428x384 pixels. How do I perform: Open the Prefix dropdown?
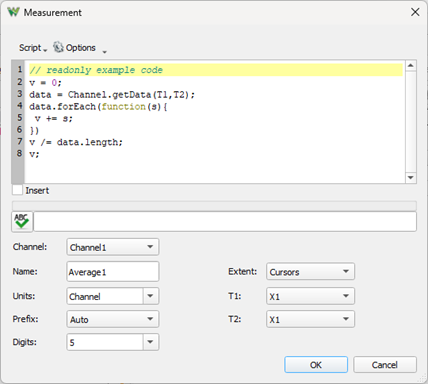tap(113, 319)
